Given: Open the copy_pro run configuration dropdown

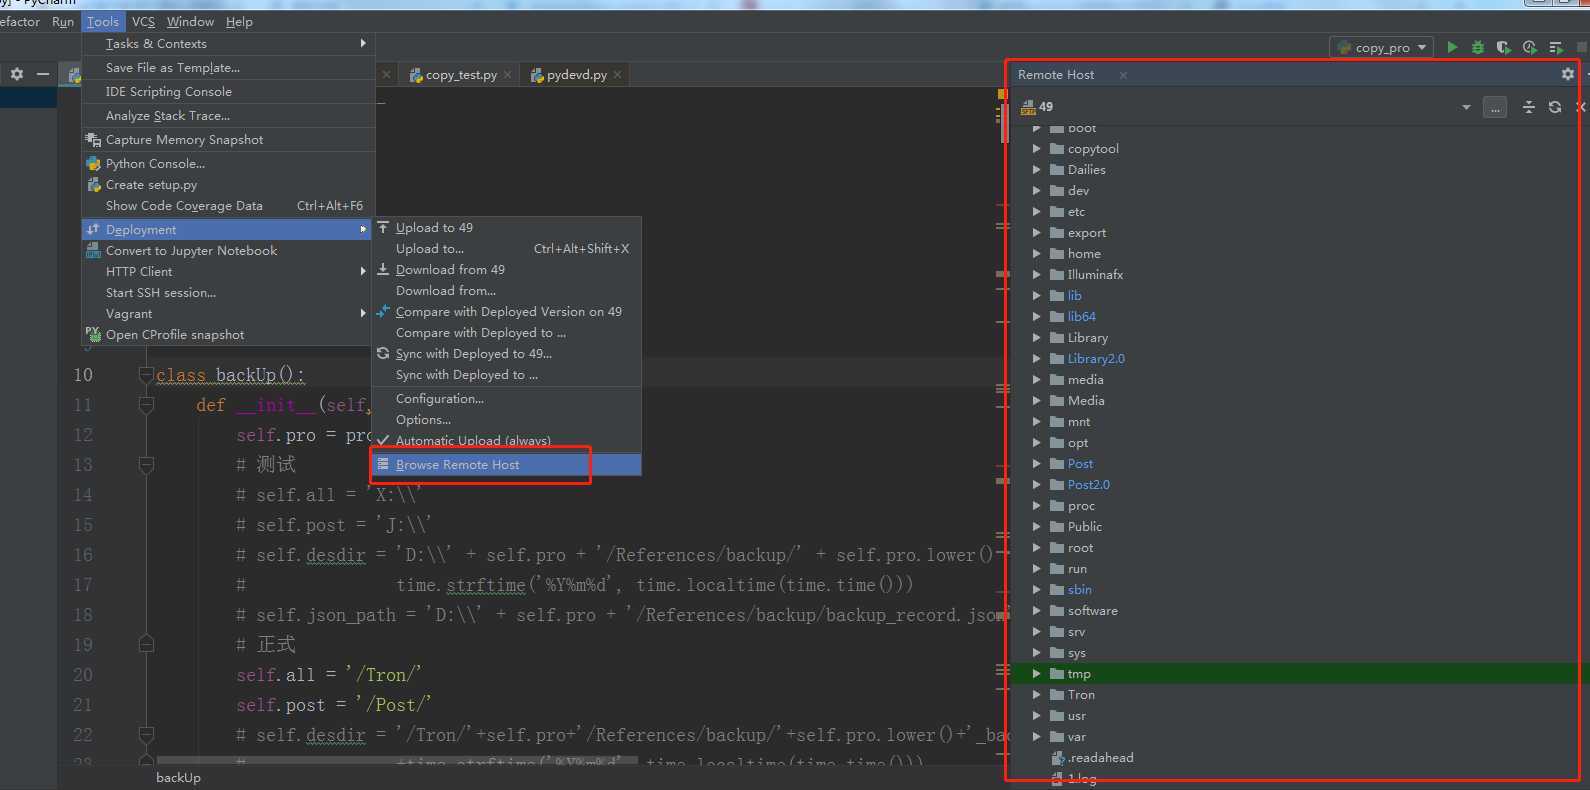Looking at the screenshot, I should pos(1381,47).
